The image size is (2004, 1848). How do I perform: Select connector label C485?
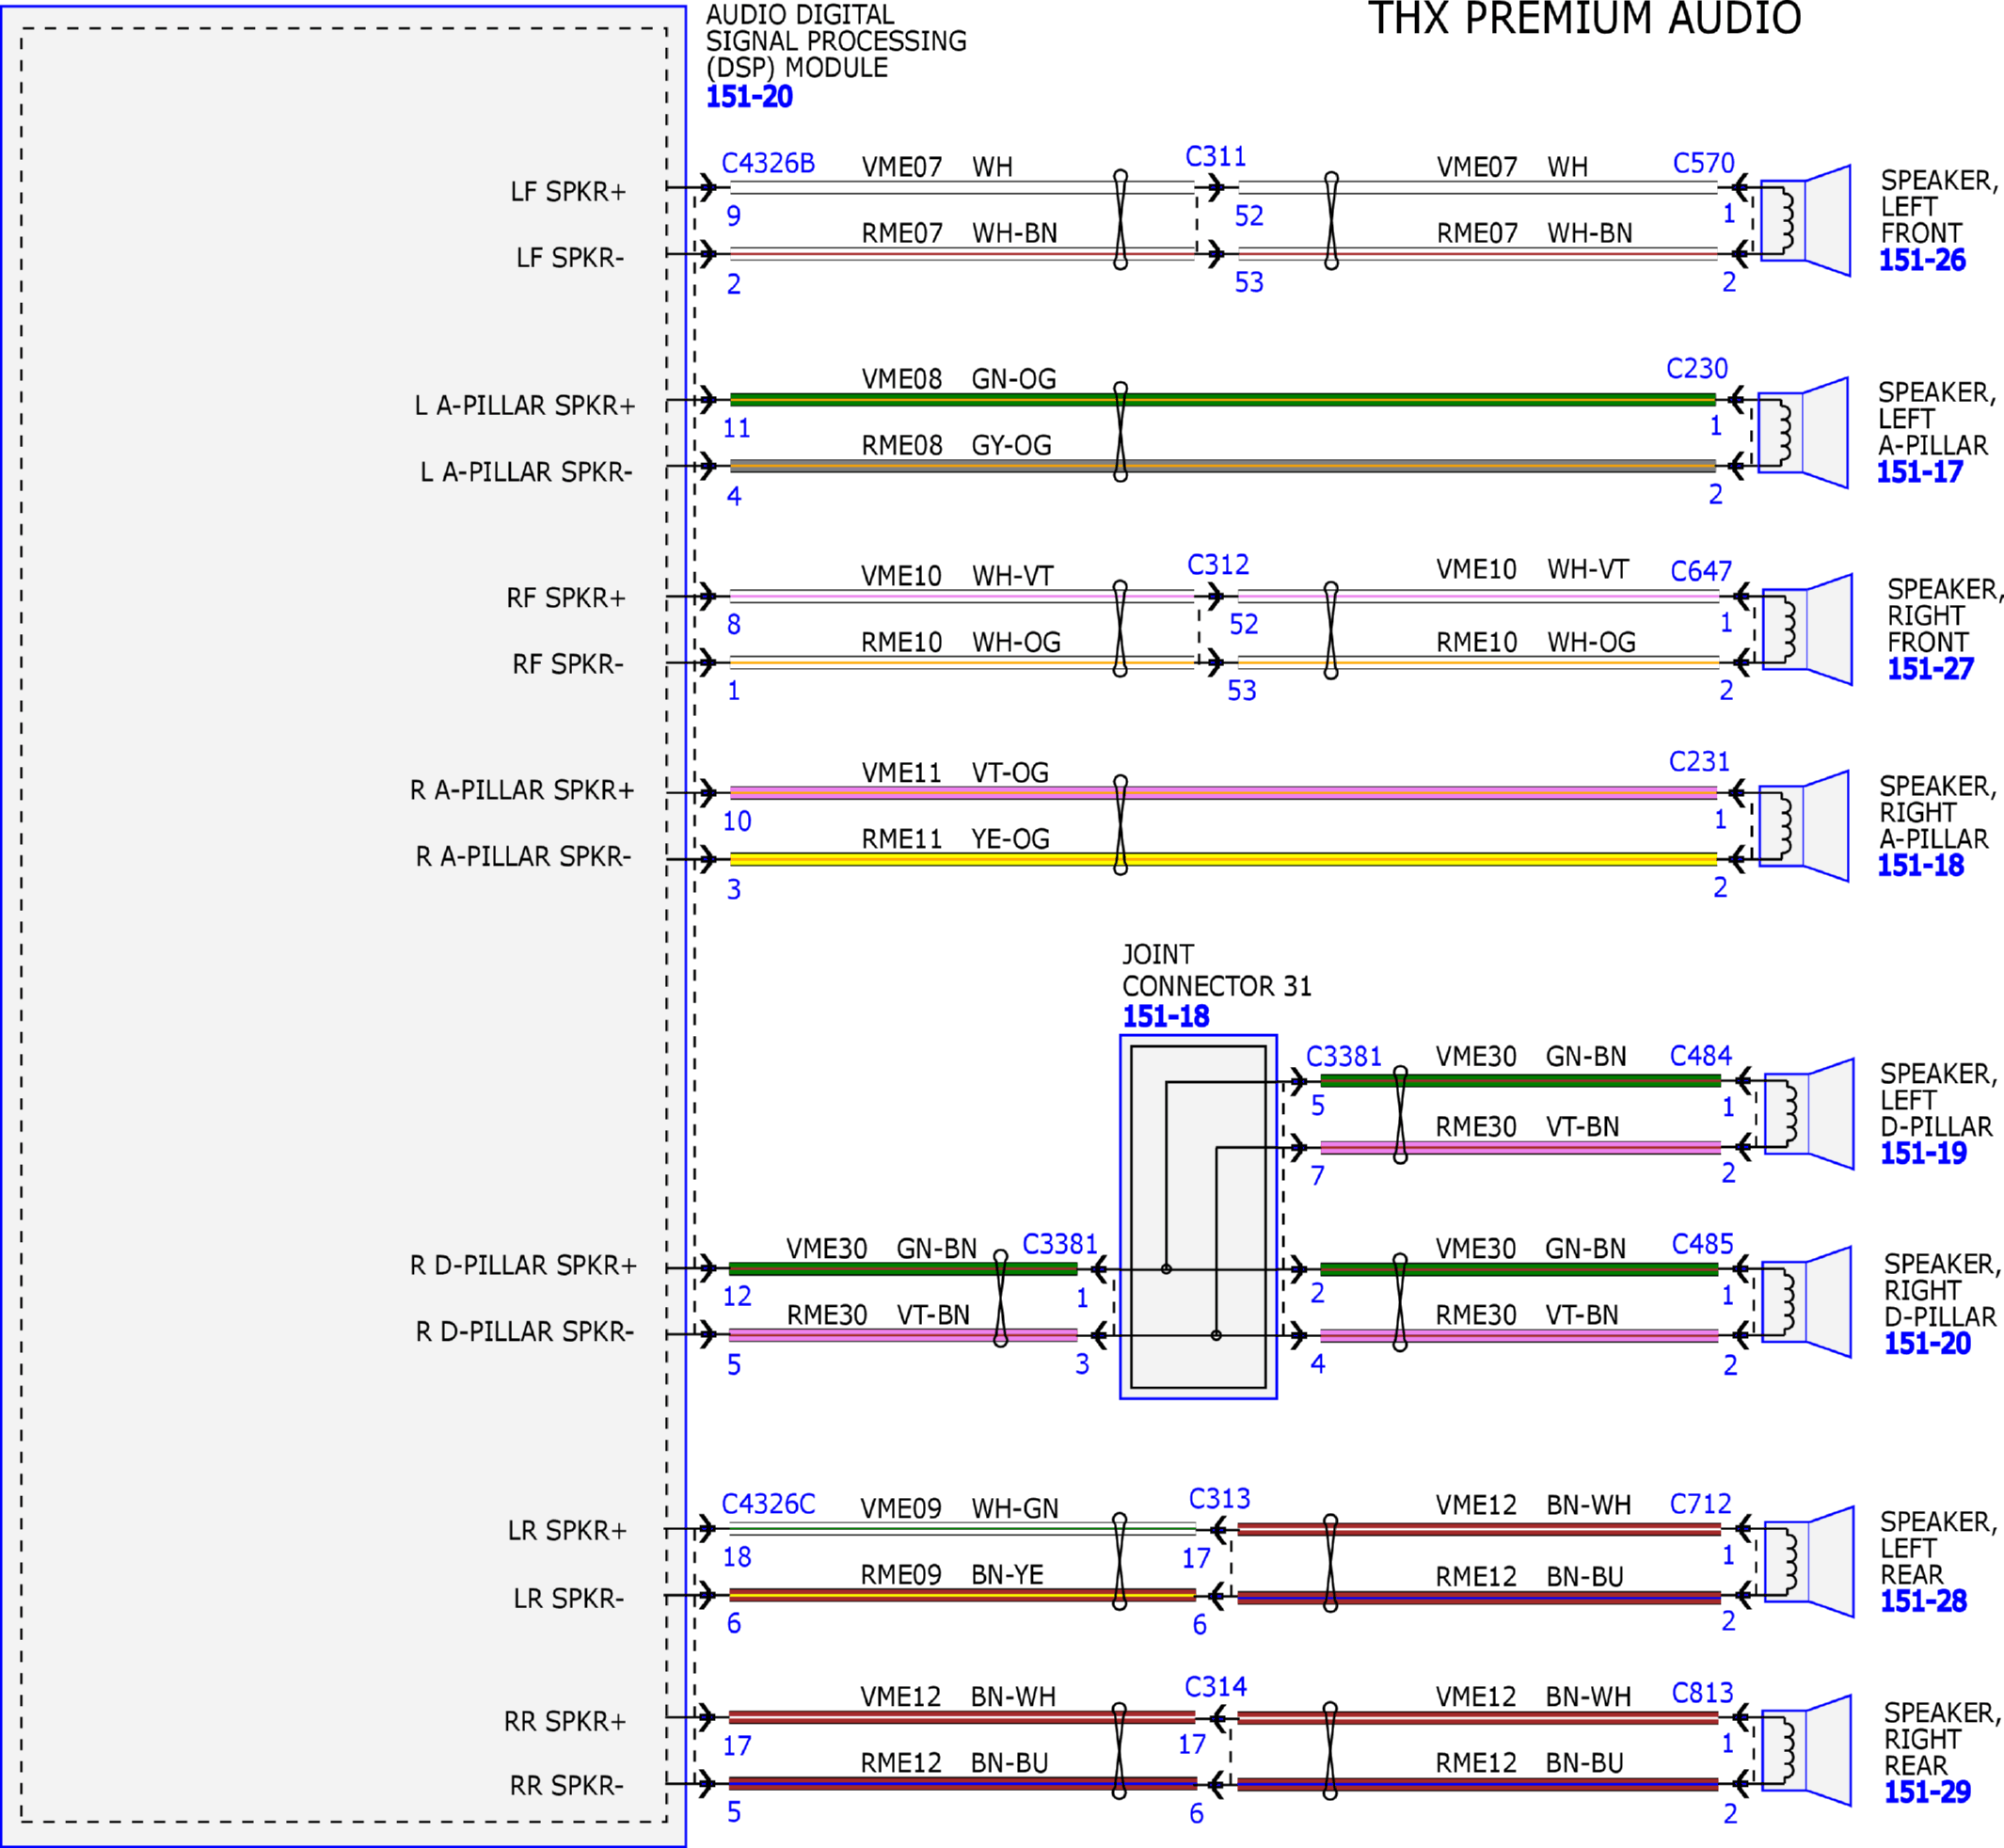pyautogui.click(x=1702, y=1244)
